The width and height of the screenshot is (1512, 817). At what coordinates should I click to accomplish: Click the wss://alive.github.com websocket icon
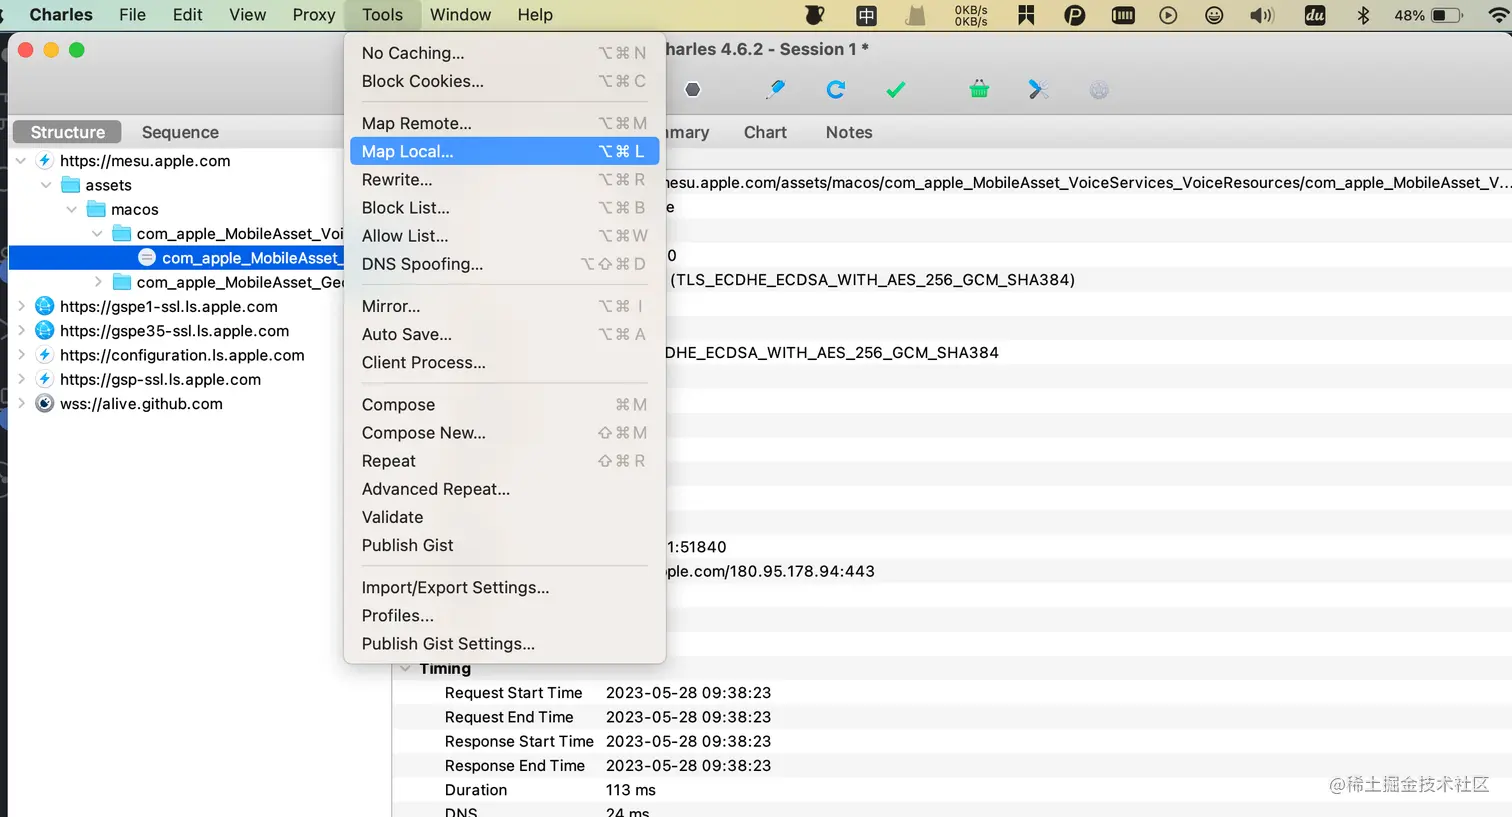pos(44,404)
